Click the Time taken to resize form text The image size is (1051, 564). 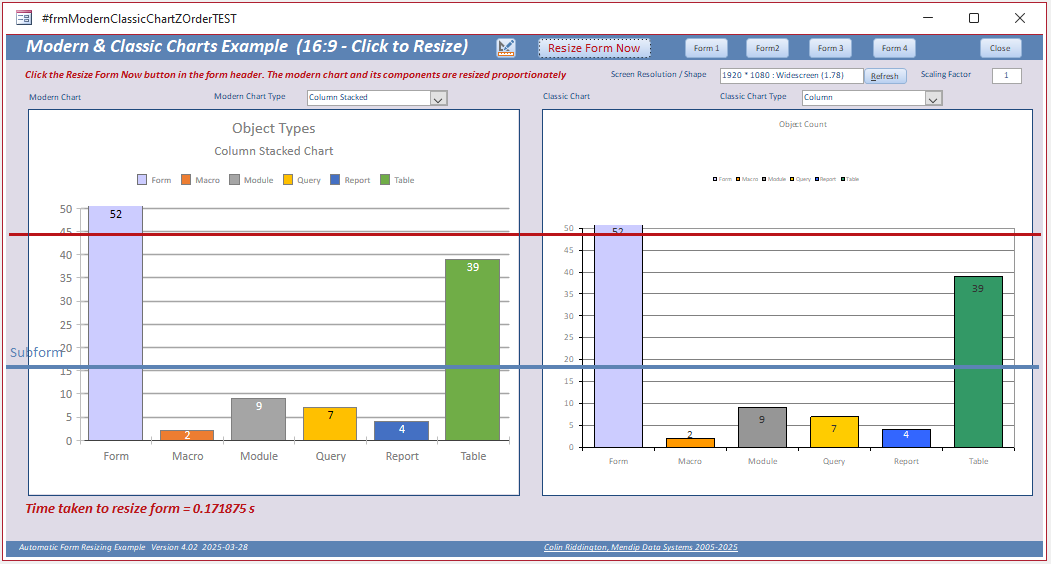coord(140,508)
